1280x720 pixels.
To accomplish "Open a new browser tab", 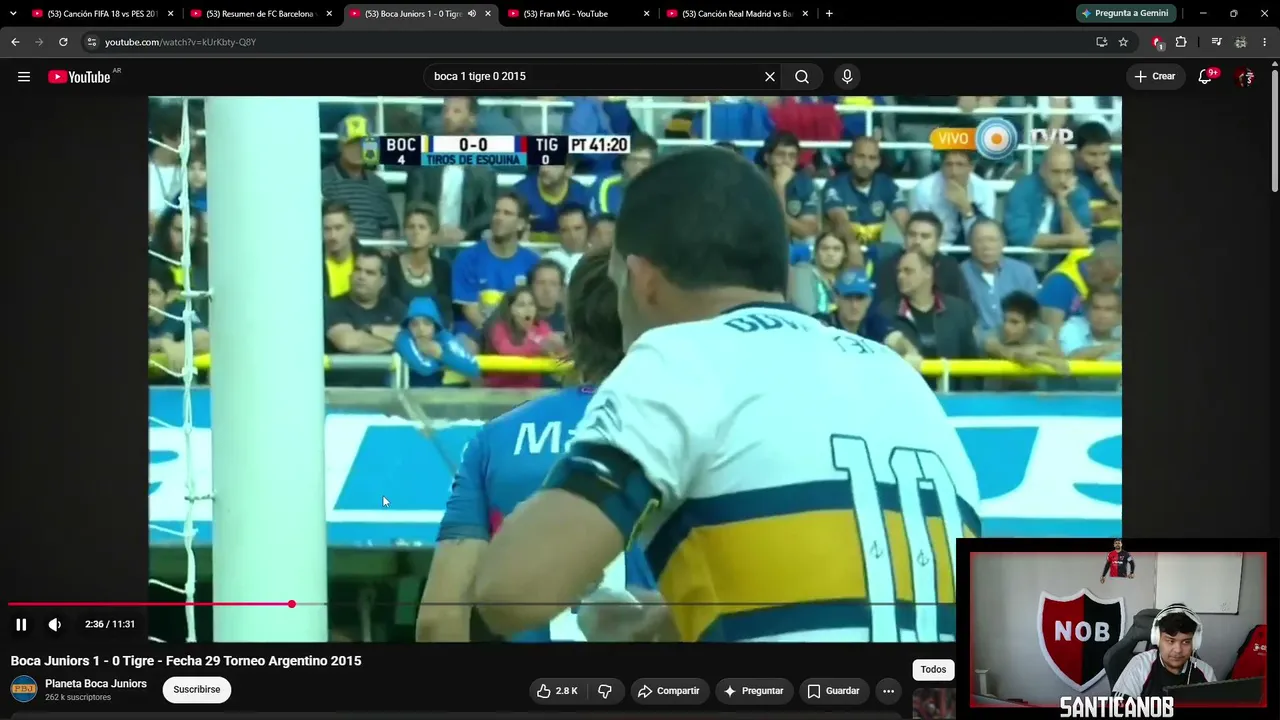I will (829, 14).
